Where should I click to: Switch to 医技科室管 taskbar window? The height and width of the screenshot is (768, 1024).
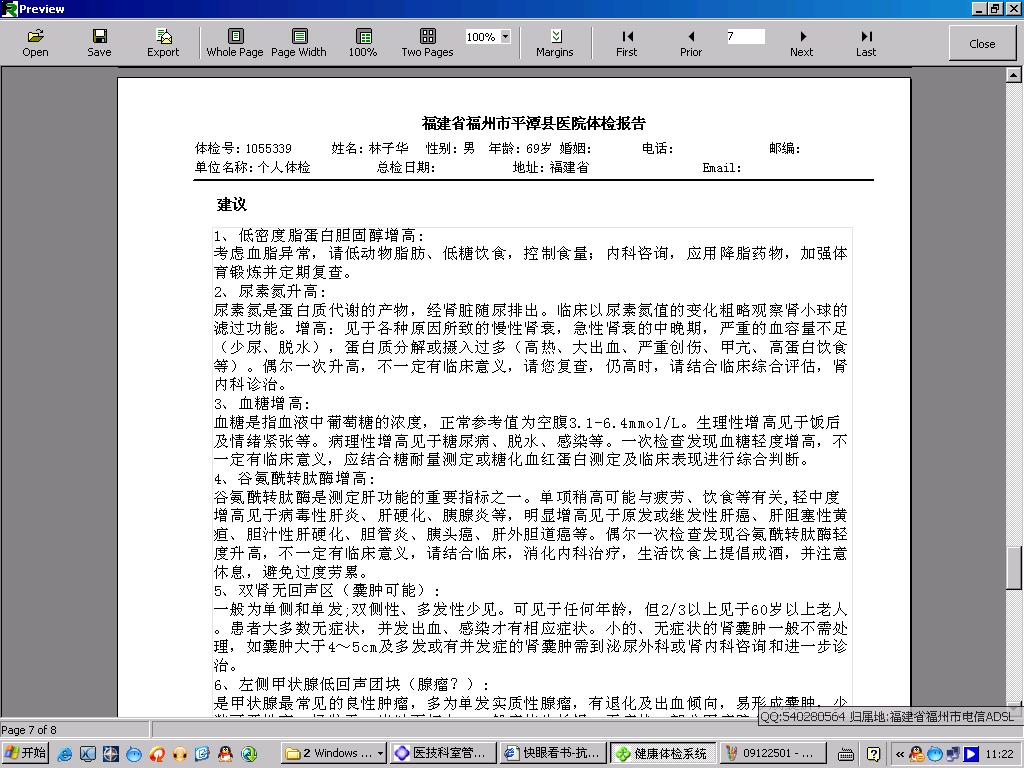pos(443,753)
